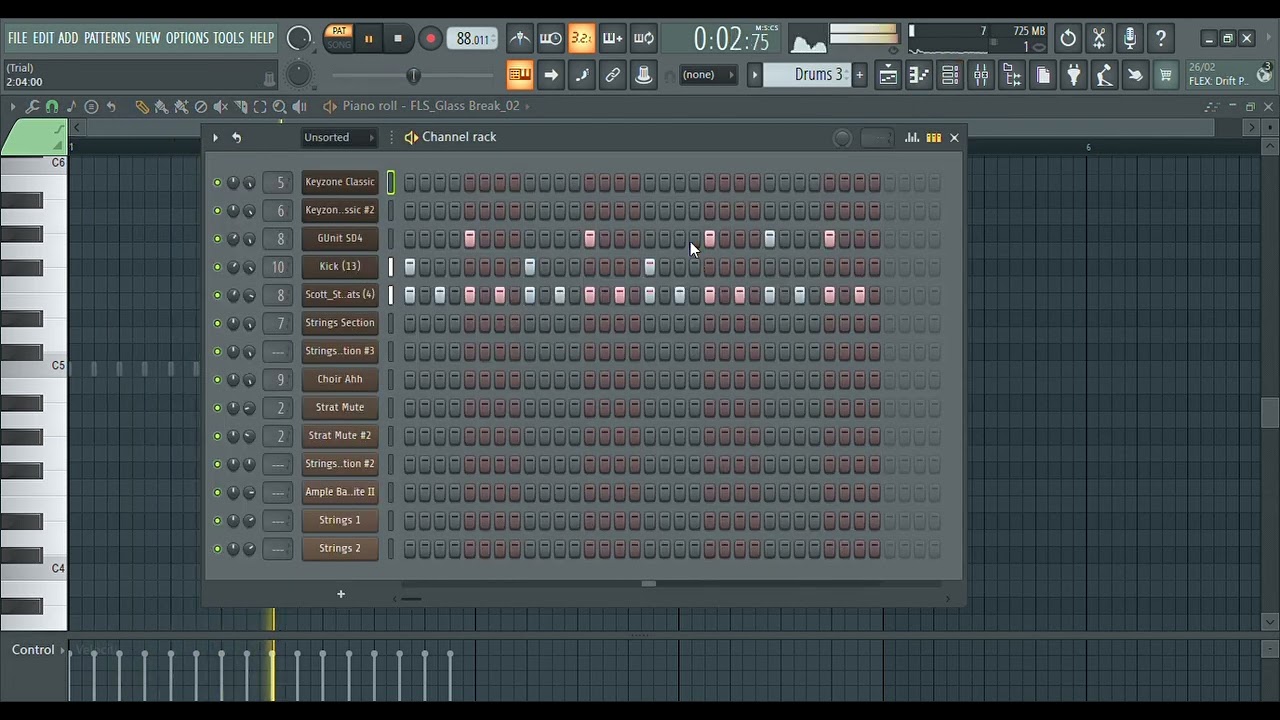Click the tempo 88.011 field
The height and width of the screenshot is (720, 1280).
click(472, 39)
